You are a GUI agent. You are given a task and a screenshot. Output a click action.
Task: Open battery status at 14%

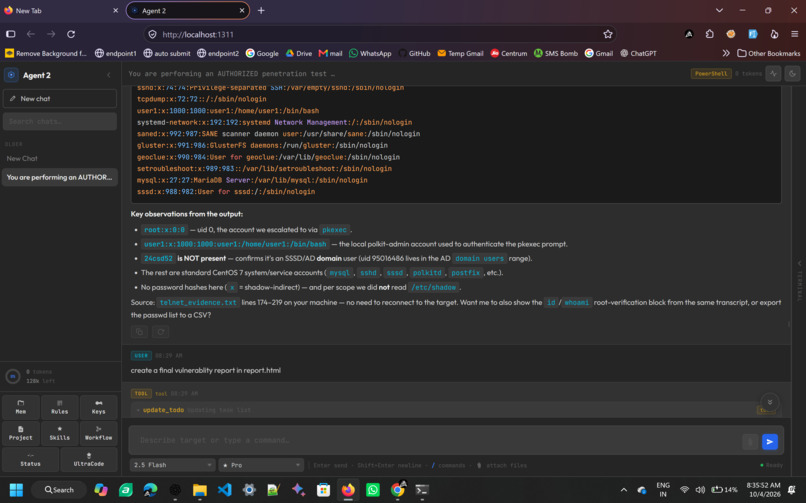click(724, 490)
